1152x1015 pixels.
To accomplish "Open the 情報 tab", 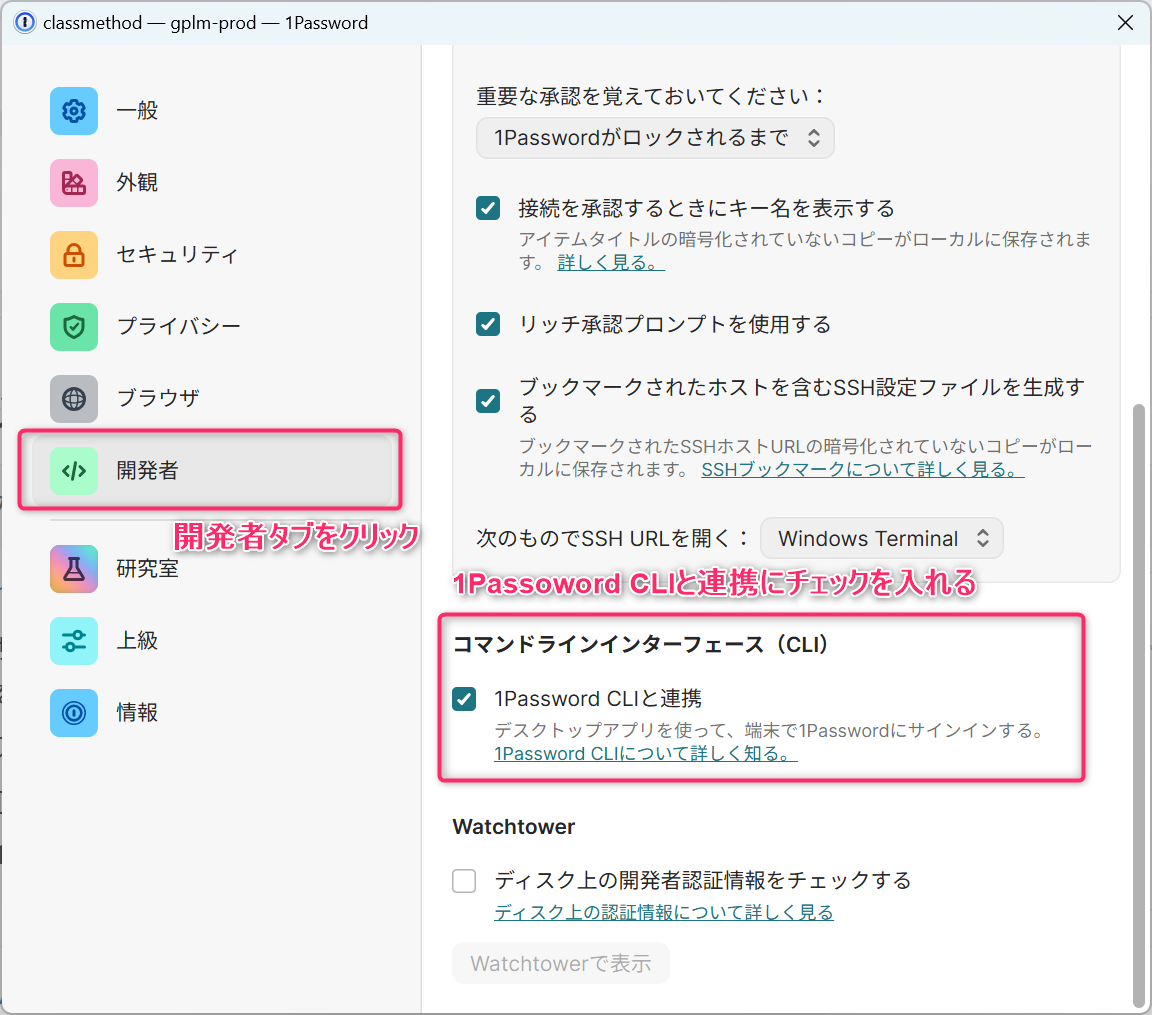I will (x=212, y=712).
